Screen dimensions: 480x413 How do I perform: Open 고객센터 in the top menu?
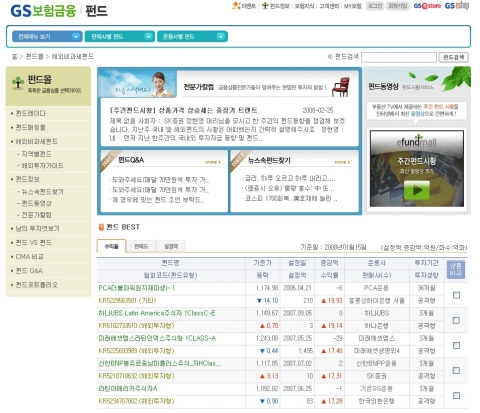(x=329, y=6)
